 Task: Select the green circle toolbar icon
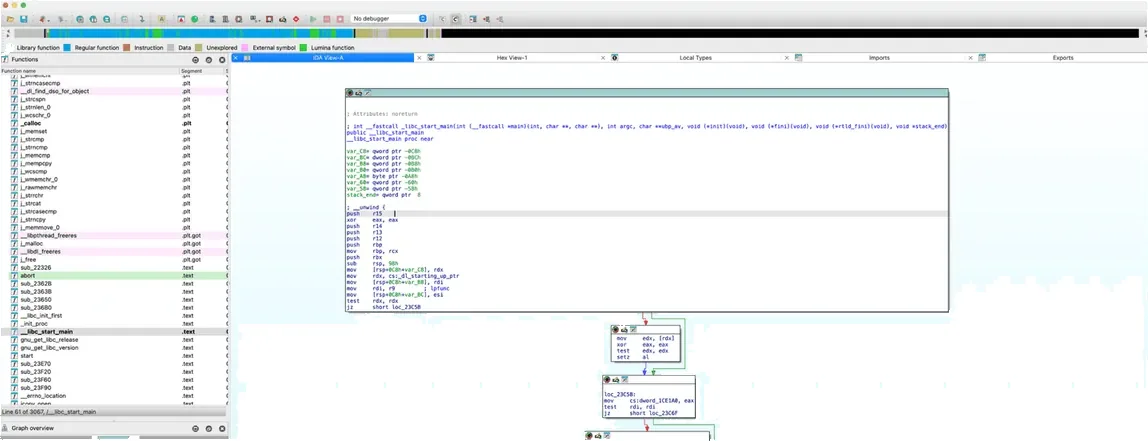click(195, 18)
